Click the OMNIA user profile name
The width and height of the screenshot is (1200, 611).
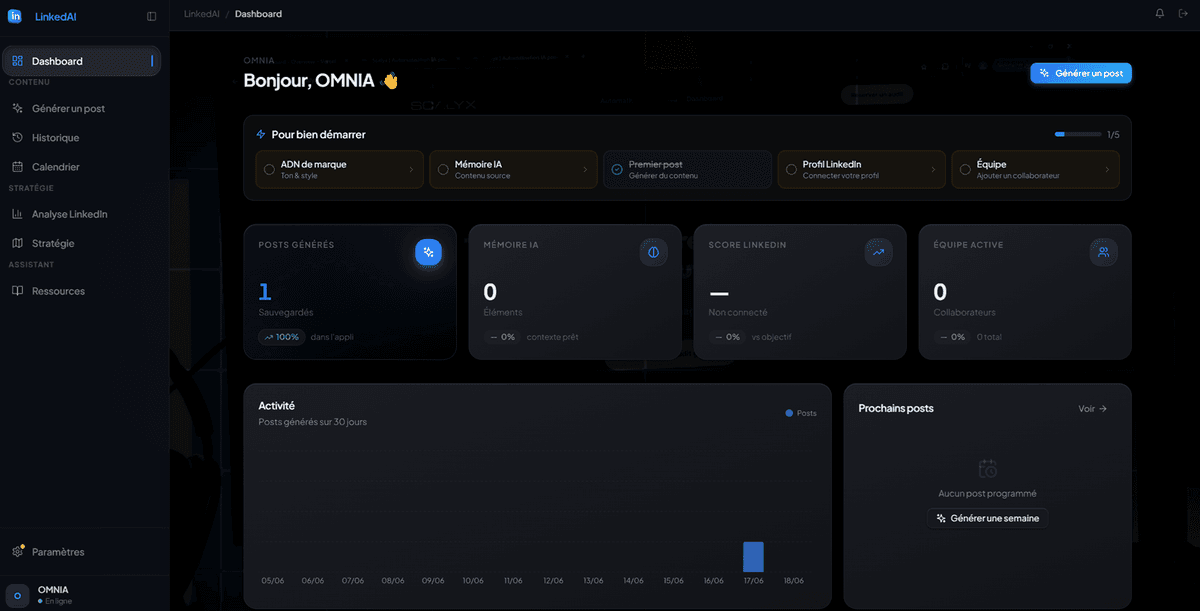pos(53,589)
